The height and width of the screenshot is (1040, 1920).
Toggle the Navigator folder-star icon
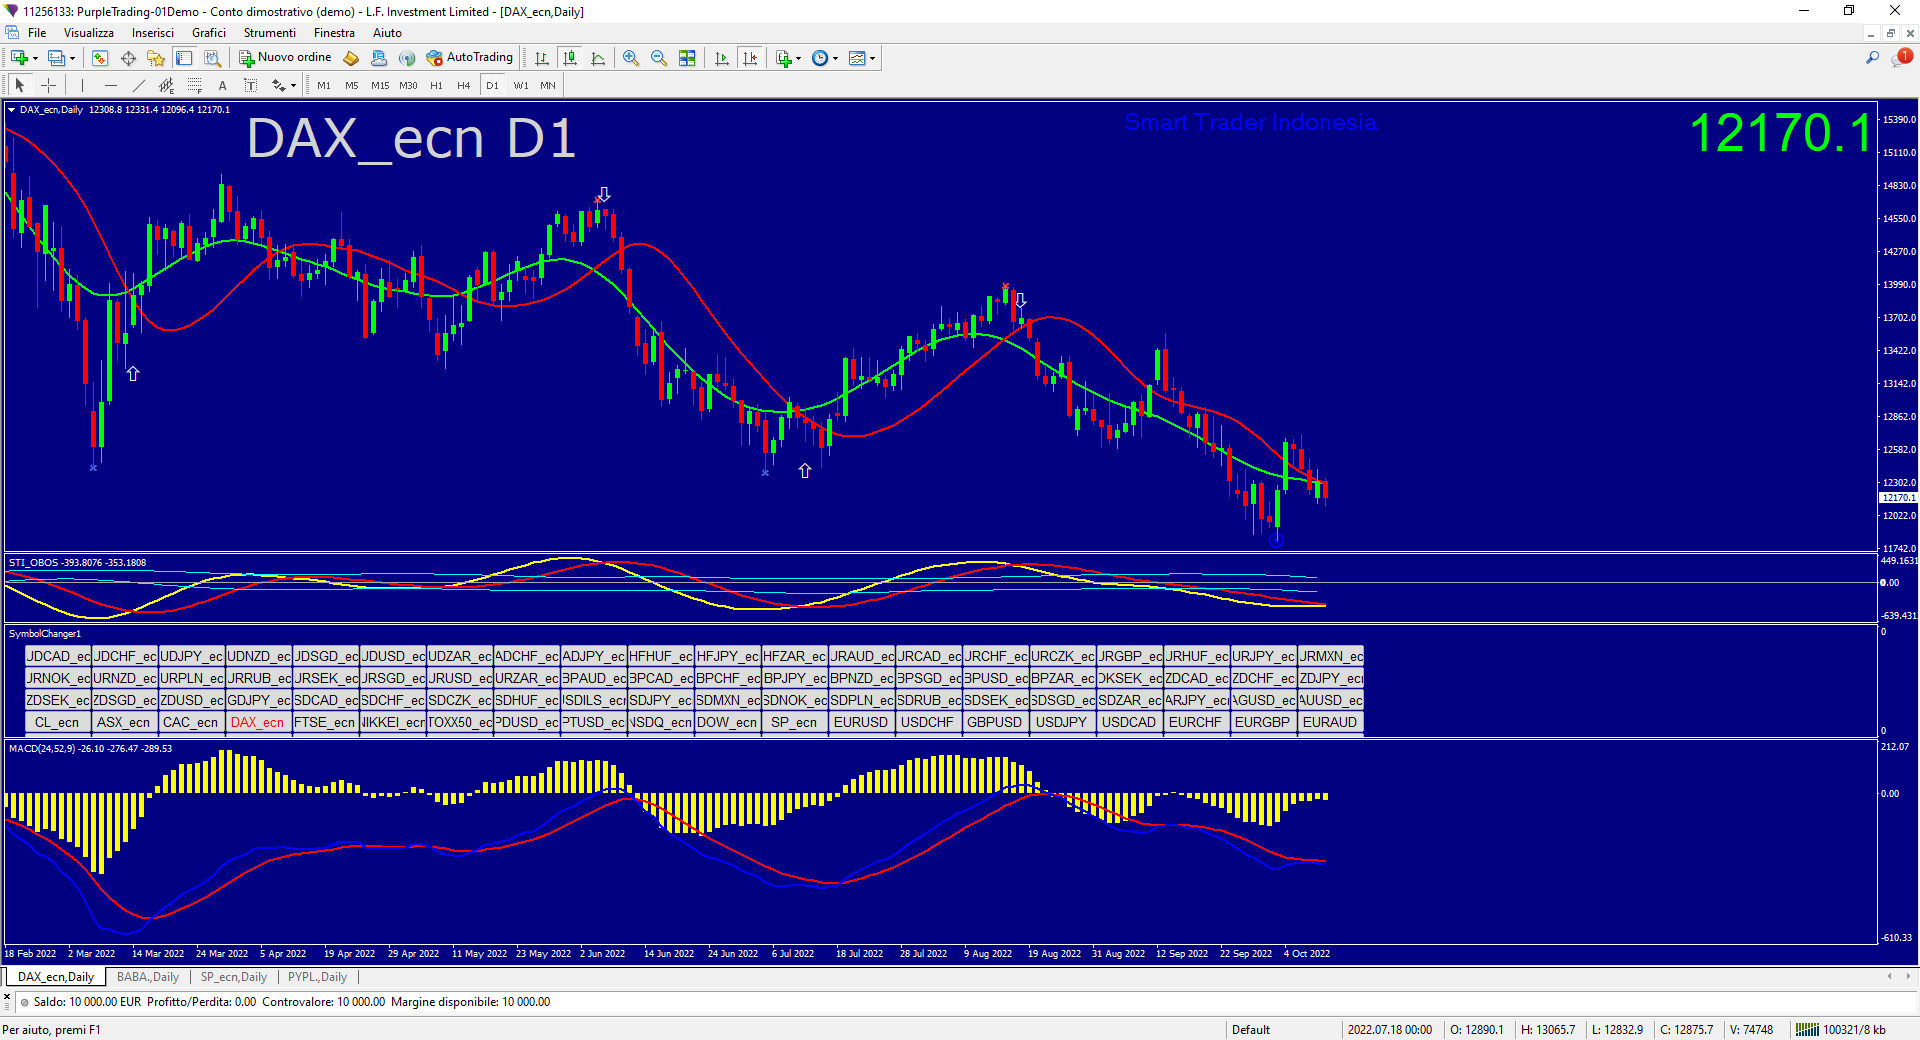coord(156,58)
